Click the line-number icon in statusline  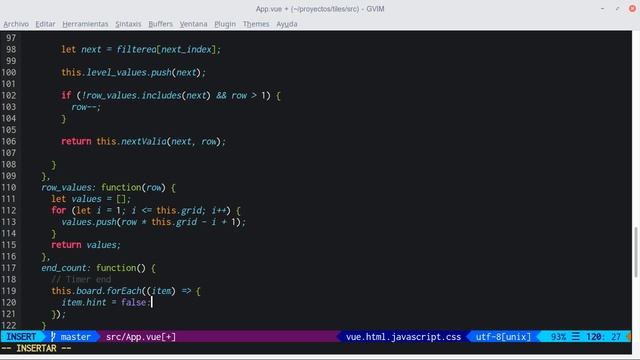(x=576, y=337)
